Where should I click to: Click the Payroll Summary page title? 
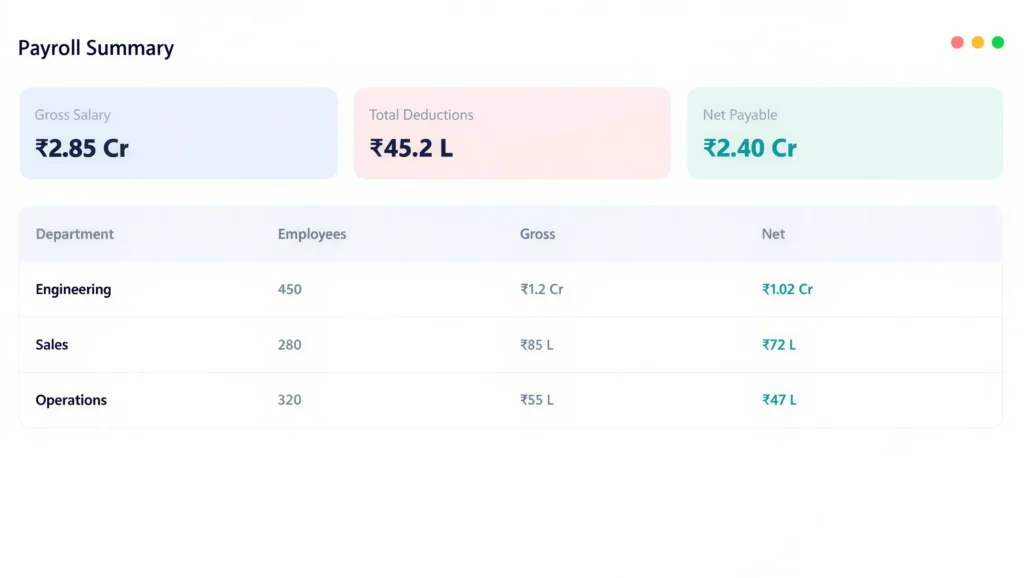pos(95,47)
